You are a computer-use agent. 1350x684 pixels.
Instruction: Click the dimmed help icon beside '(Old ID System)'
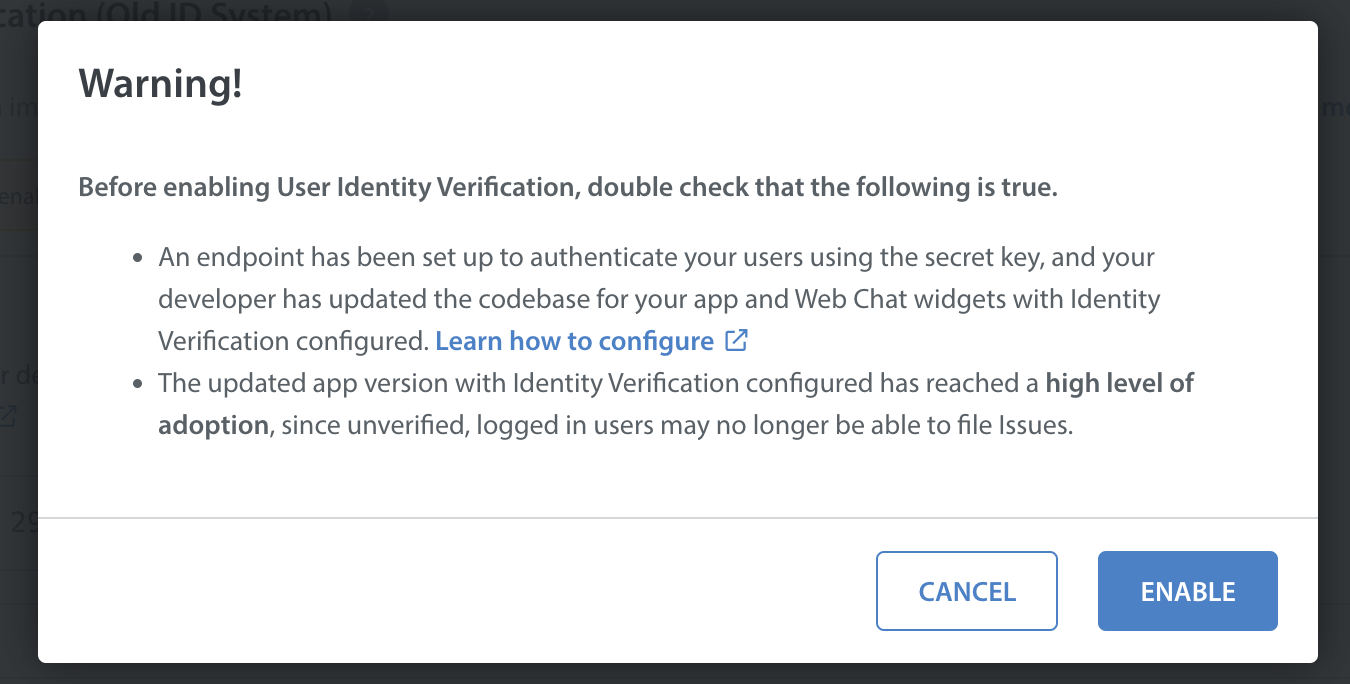[370, 12]
